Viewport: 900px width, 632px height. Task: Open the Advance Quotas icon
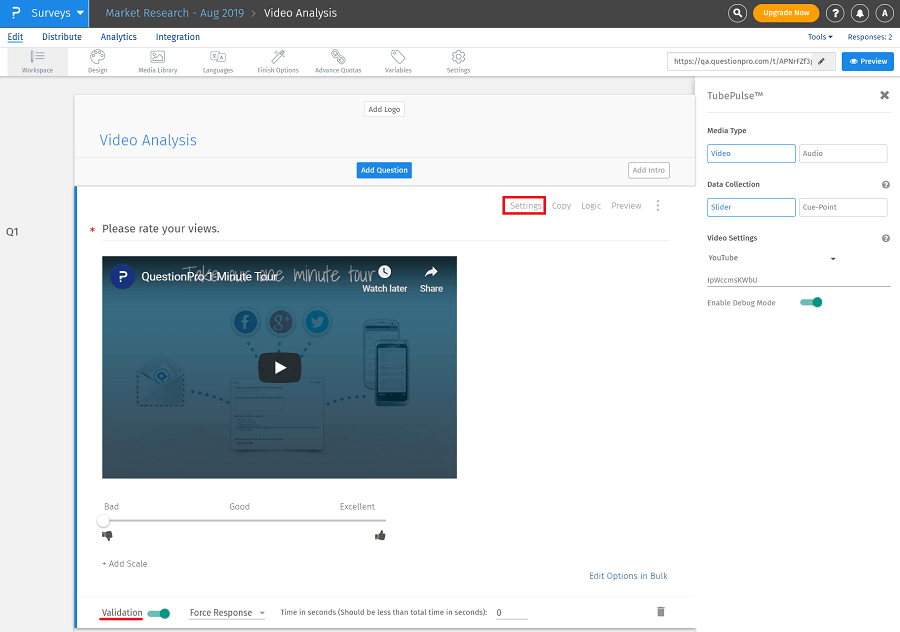[338, 58]
